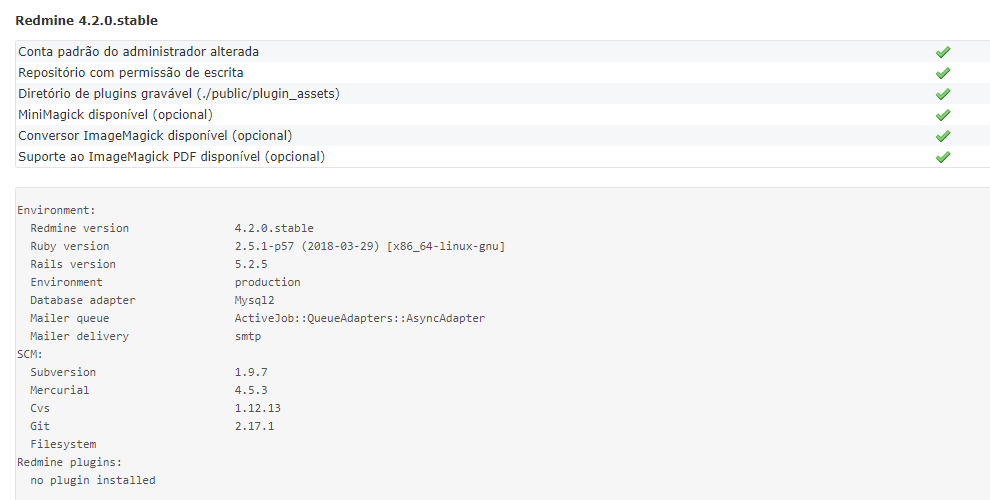This screenshot has width=990, height=500.
Task: Click the 'Mailer delivery' label
Action: point(80,336)
